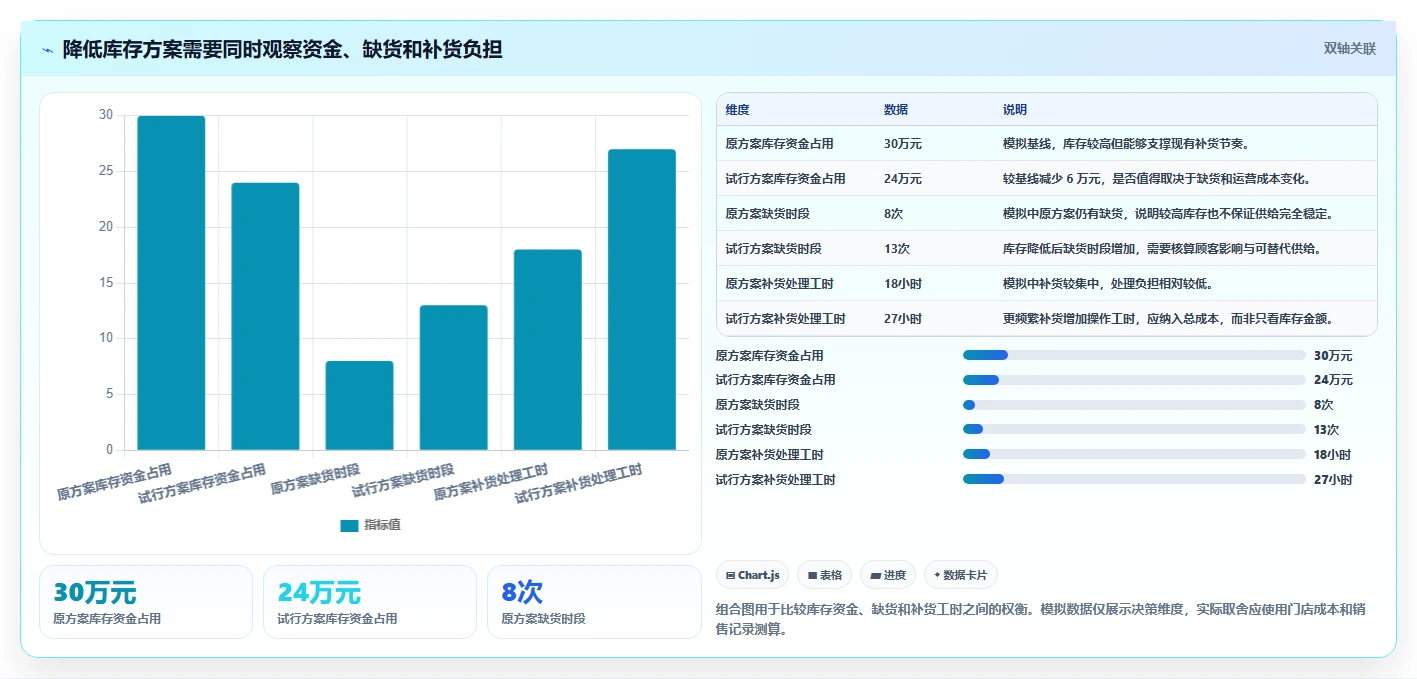
Task: Click the 13次 progress bar for 试行方案缺货时段
Action: tap(1134, 429)
